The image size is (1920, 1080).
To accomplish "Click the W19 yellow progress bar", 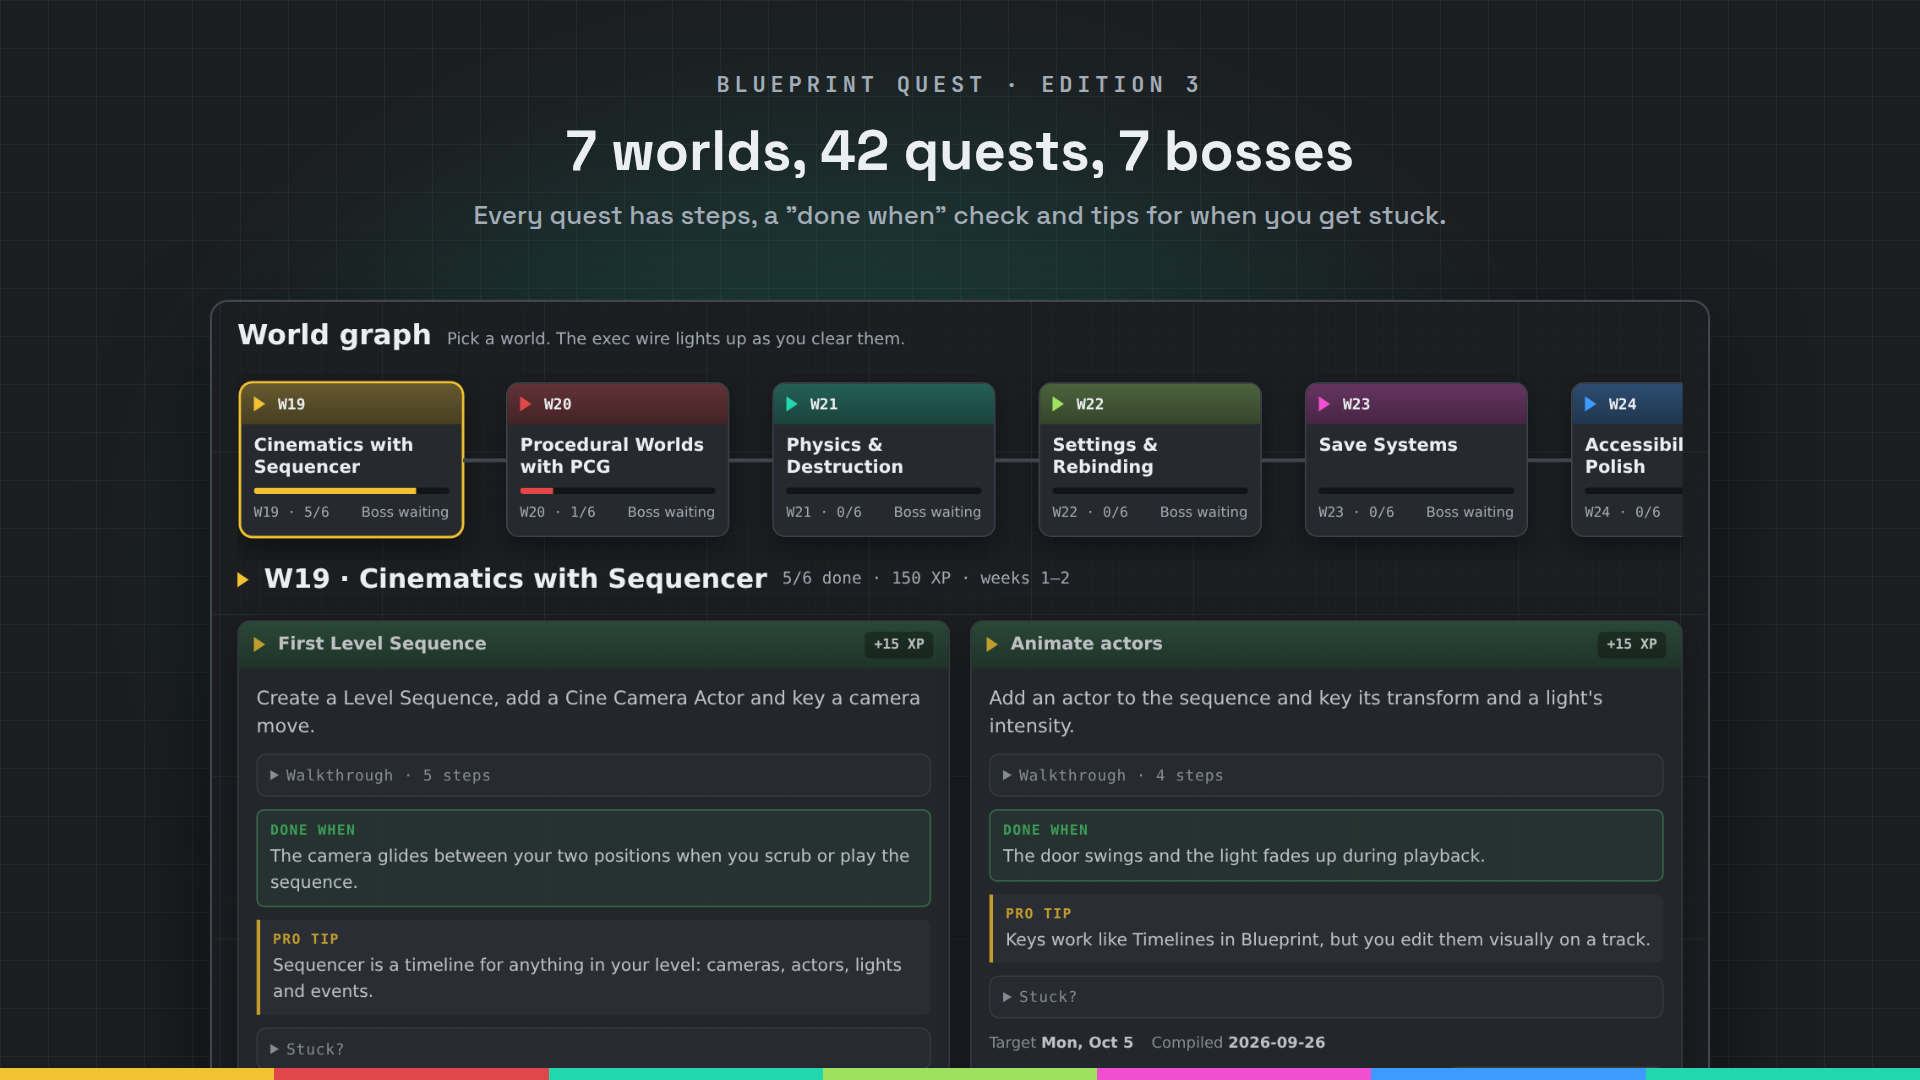I will [x=351, y=491].
